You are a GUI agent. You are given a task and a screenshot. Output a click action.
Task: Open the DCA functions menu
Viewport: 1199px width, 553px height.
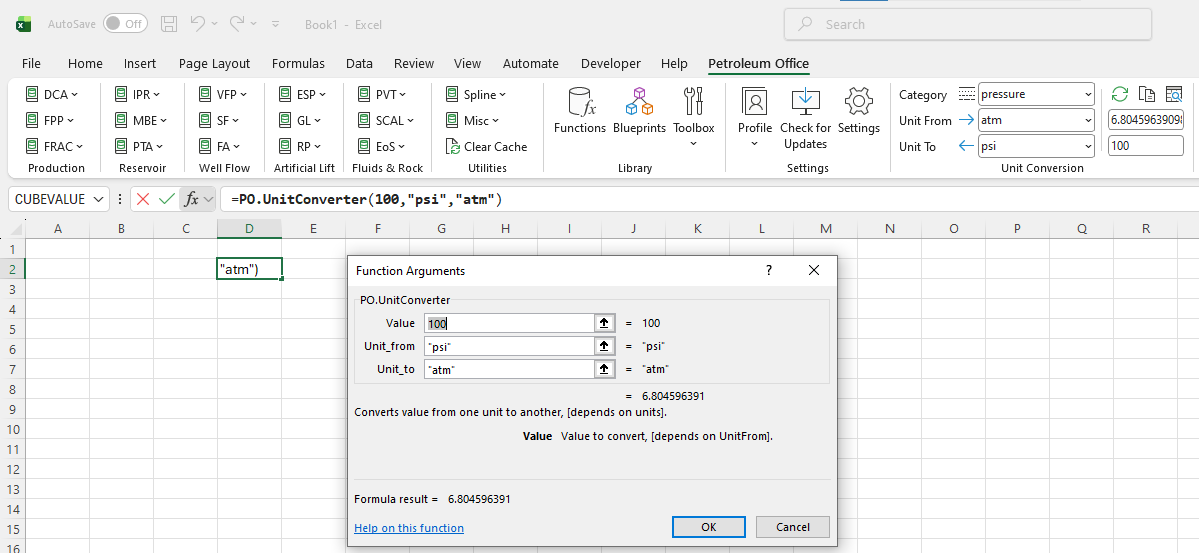[x=51, y=95]
